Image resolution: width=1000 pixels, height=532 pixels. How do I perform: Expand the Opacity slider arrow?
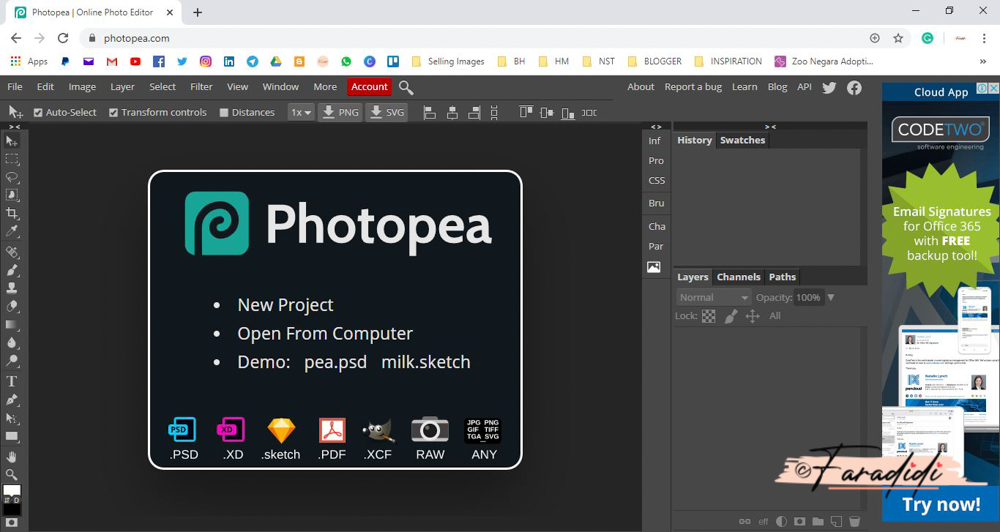pos(830,297)
